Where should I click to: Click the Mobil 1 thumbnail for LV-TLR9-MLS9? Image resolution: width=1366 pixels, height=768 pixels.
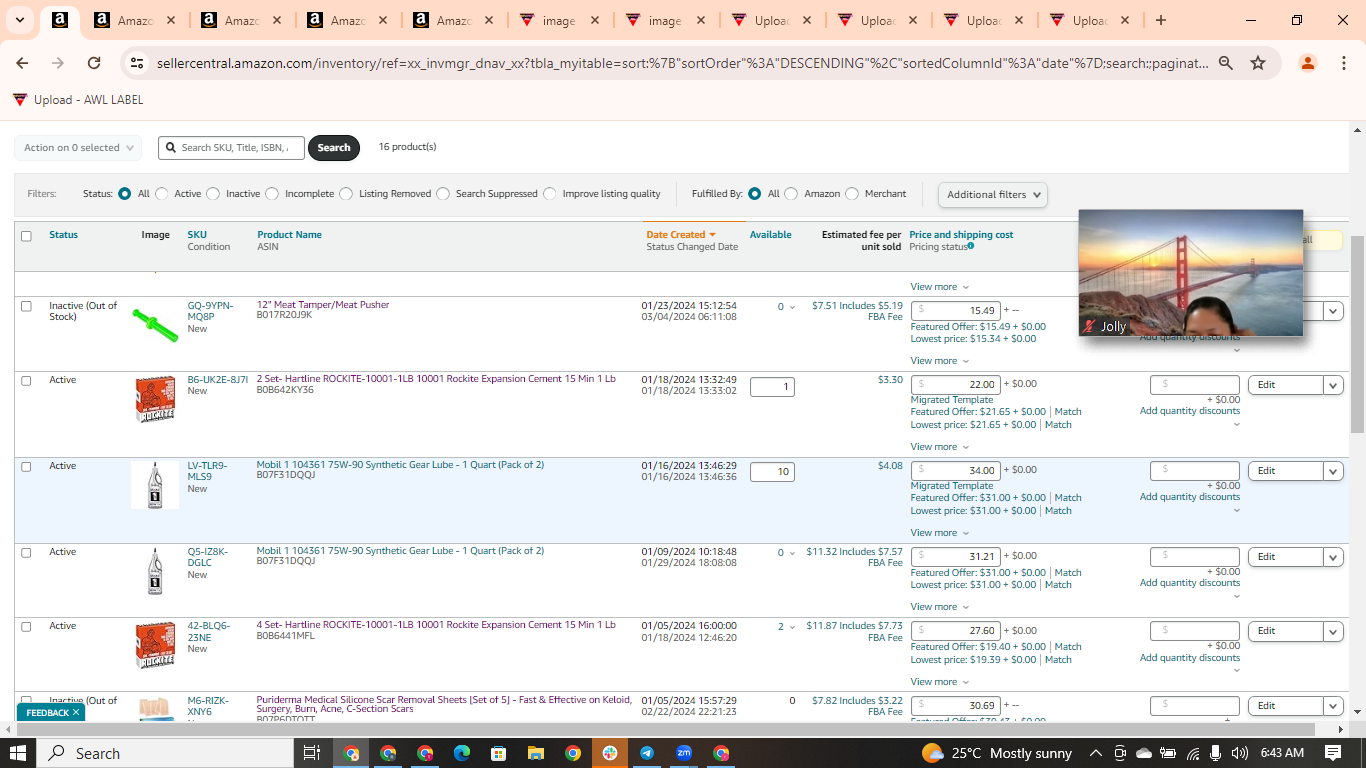tap(155, 485)
